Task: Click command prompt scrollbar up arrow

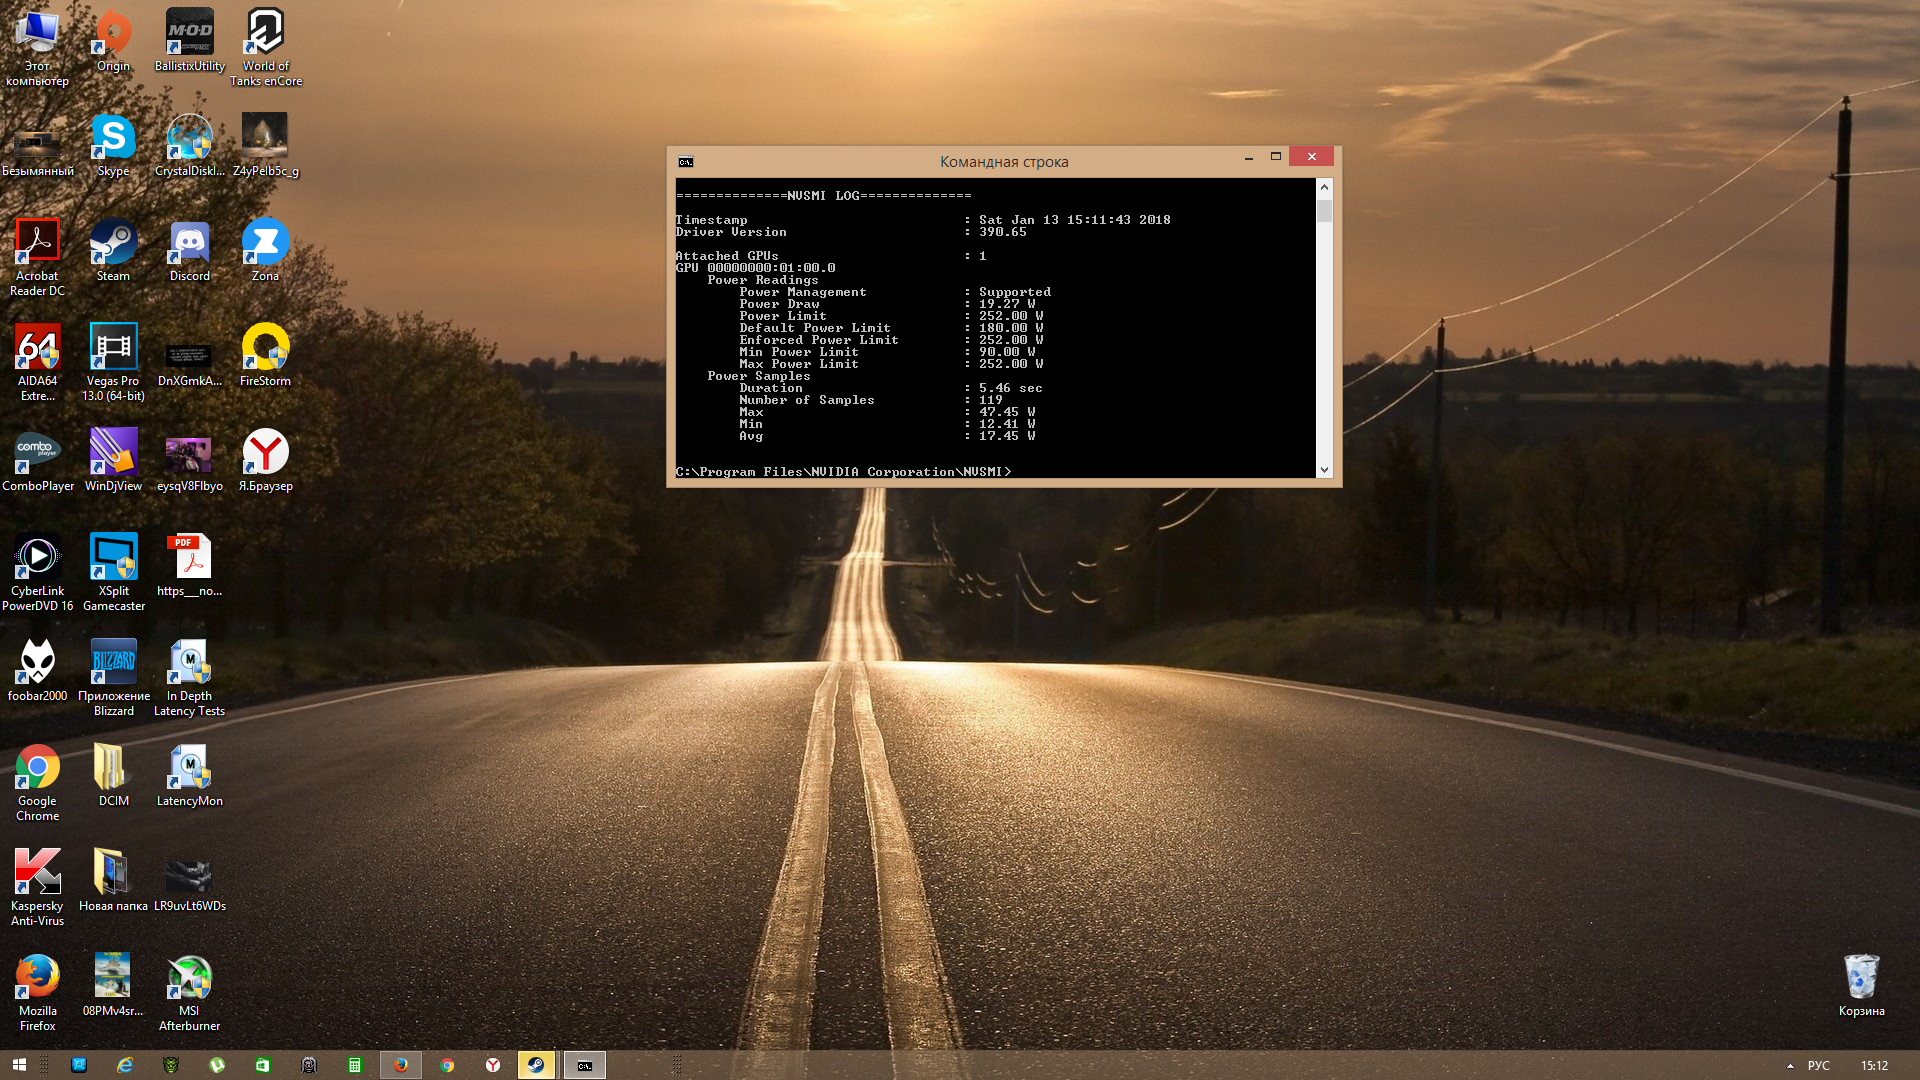Action: coord(1324,187)
